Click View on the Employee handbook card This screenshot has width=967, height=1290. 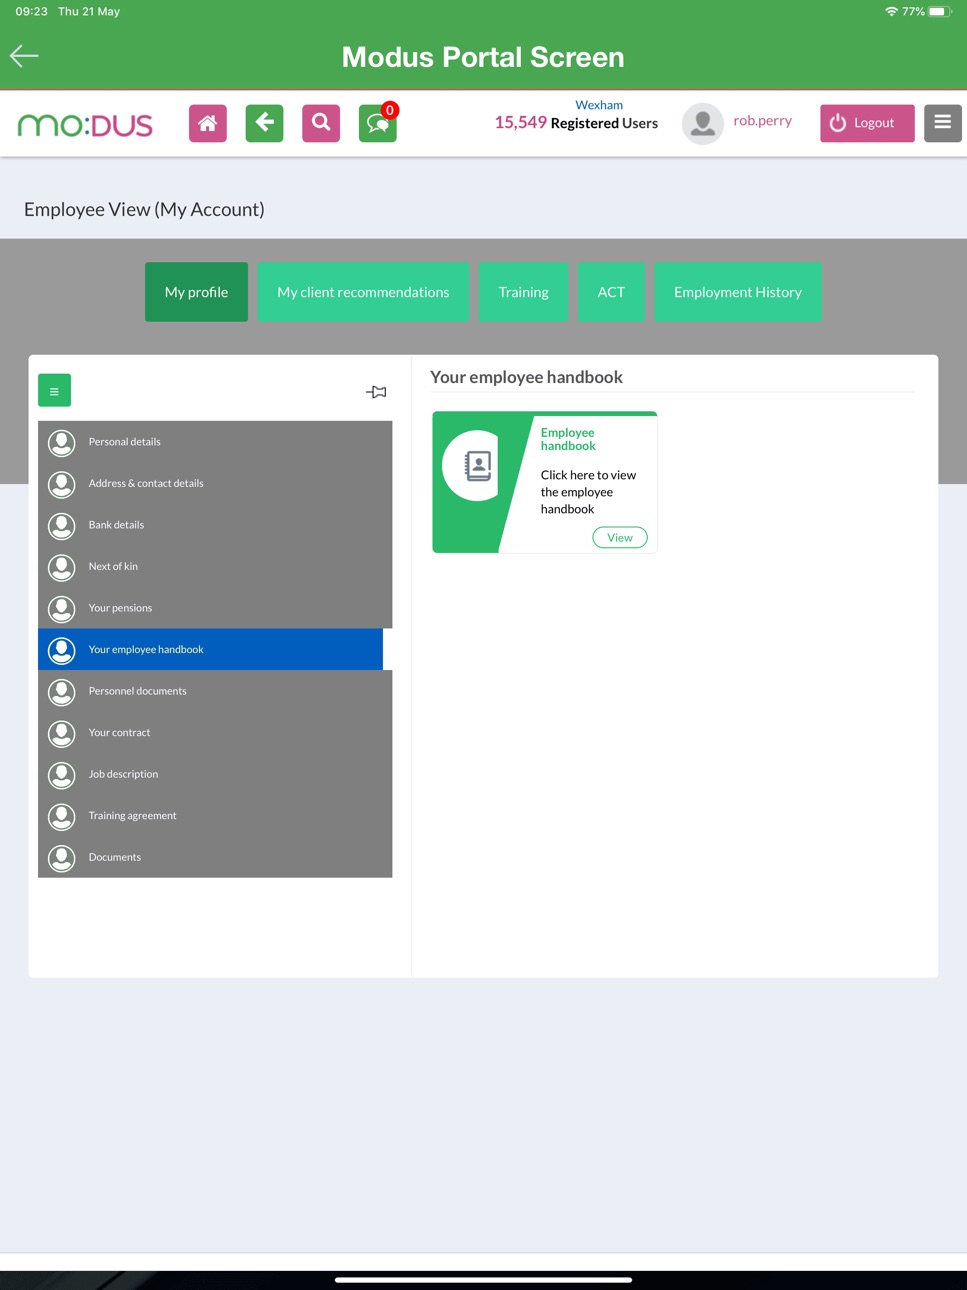point(620,538)
